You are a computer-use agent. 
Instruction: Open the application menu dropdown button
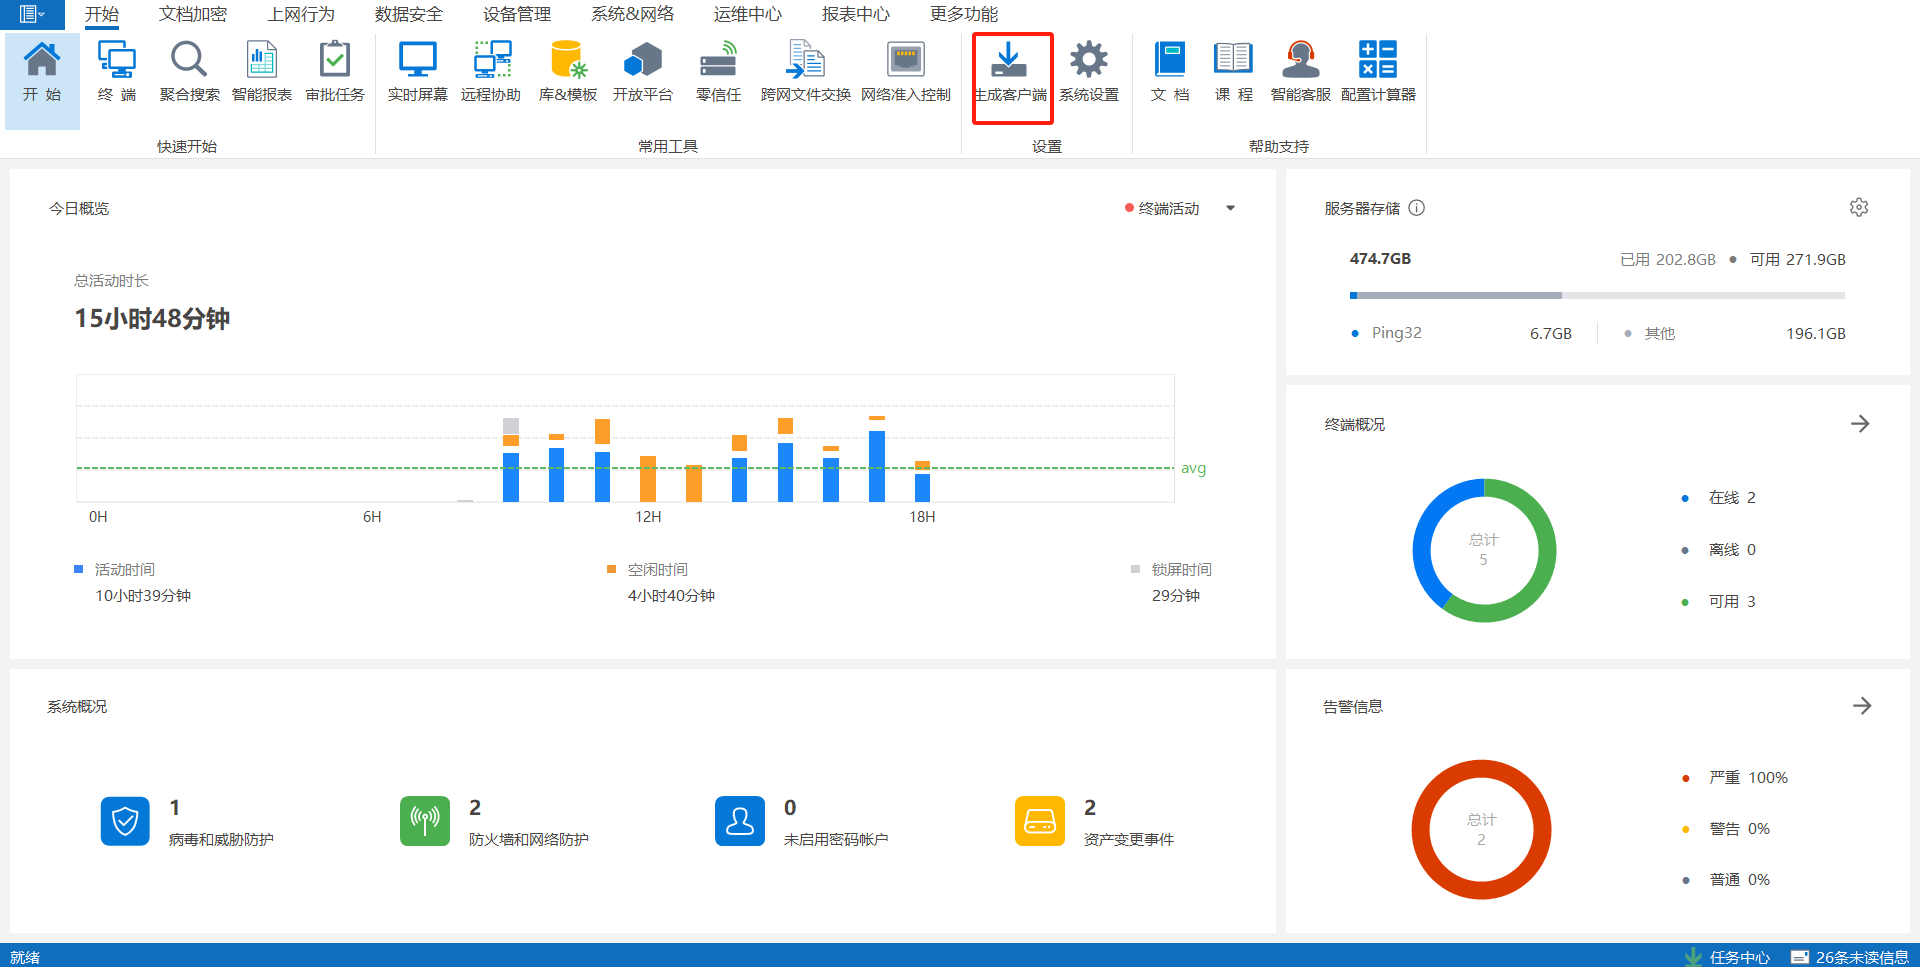[32, 14]
